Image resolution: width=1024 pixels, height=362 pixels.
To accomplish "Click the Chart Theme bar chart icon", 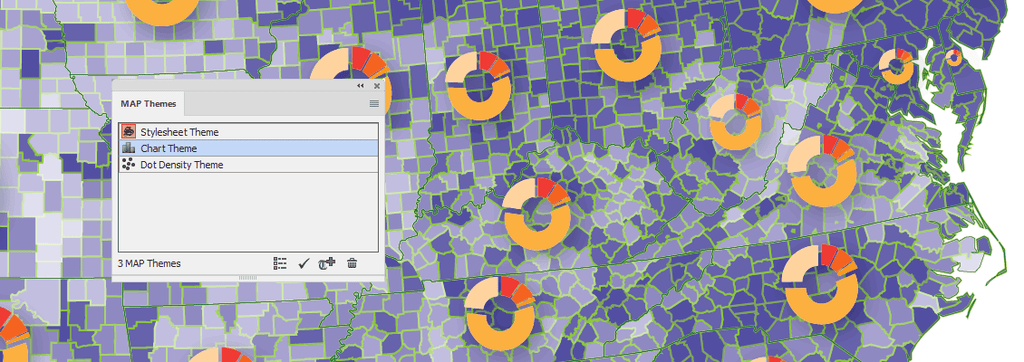I will pos(129,148).
